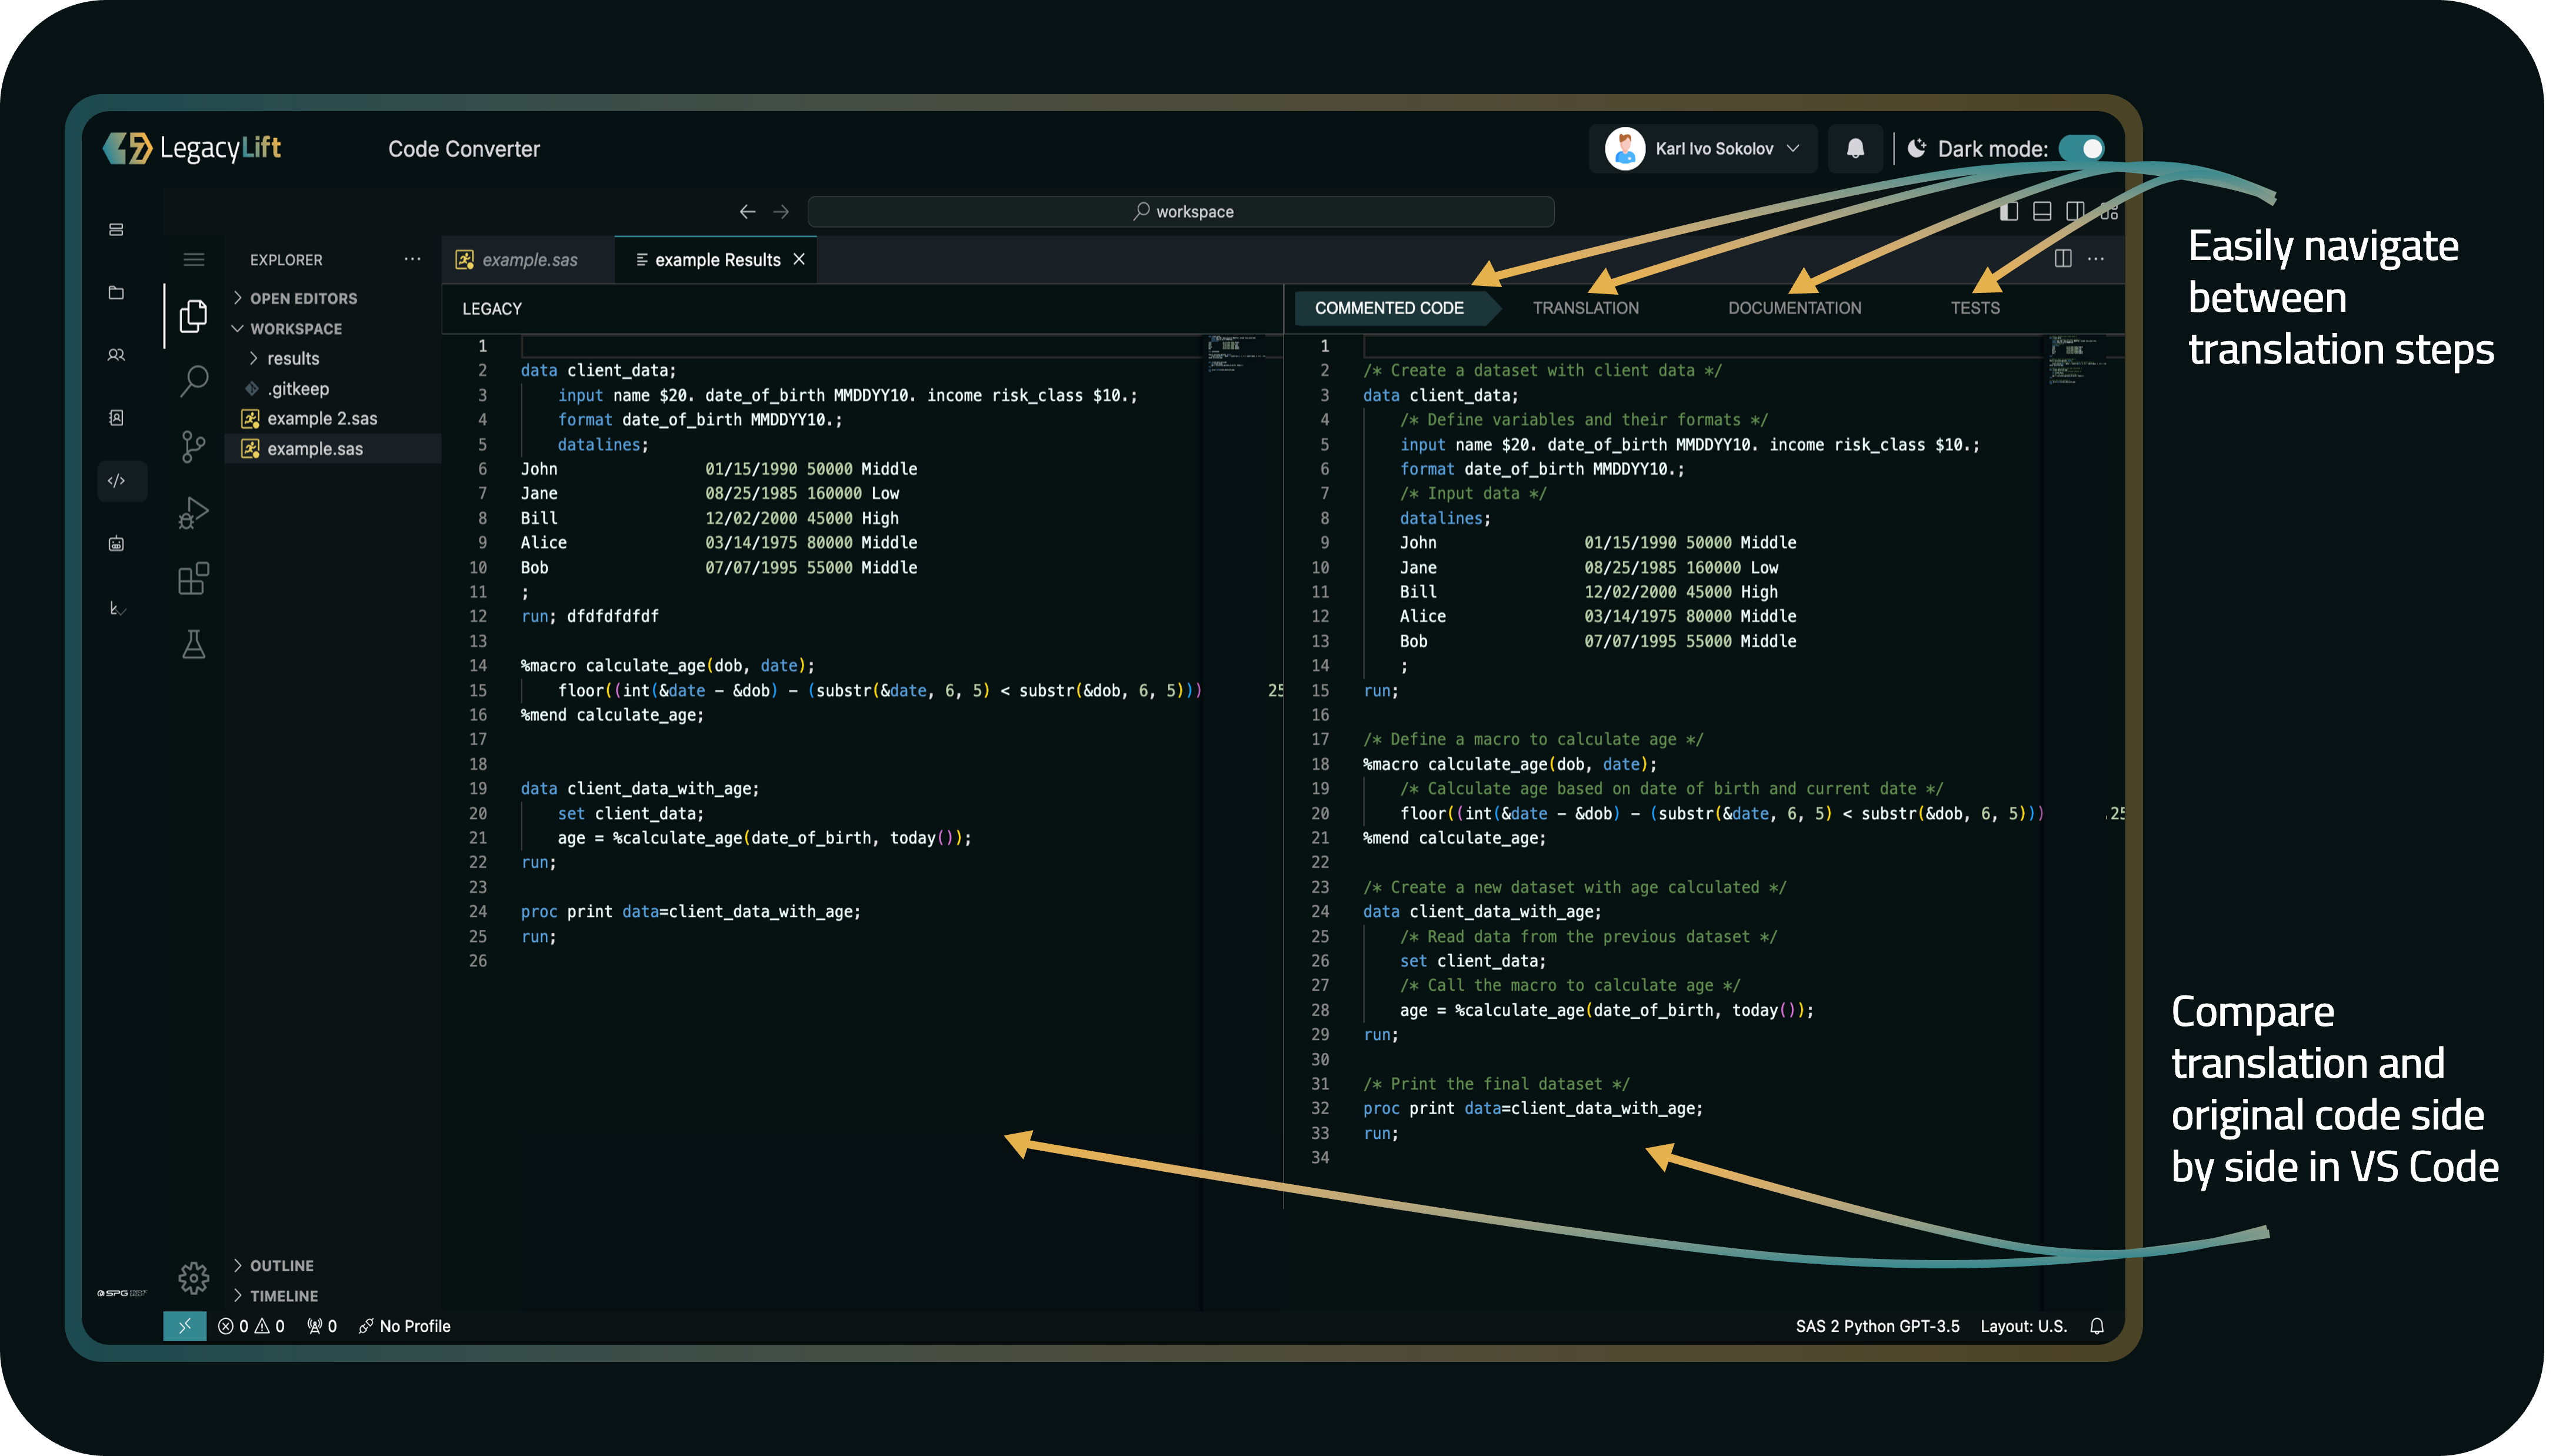Select the DOCUMENTATION step tab
Viewport: 2566px width, 1456px height.
point(1794,308)
